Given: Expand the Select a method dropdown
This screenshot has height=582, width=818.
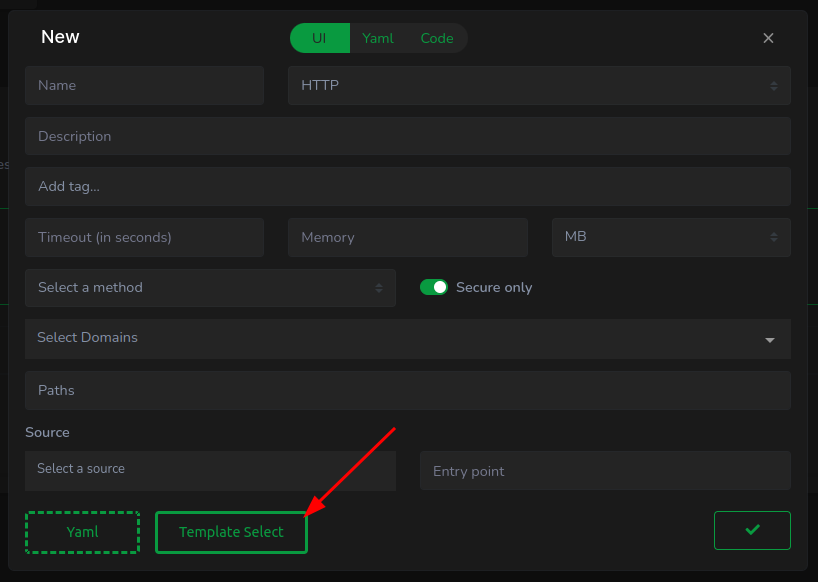Looking at the screenshot, I should point(210,288).
